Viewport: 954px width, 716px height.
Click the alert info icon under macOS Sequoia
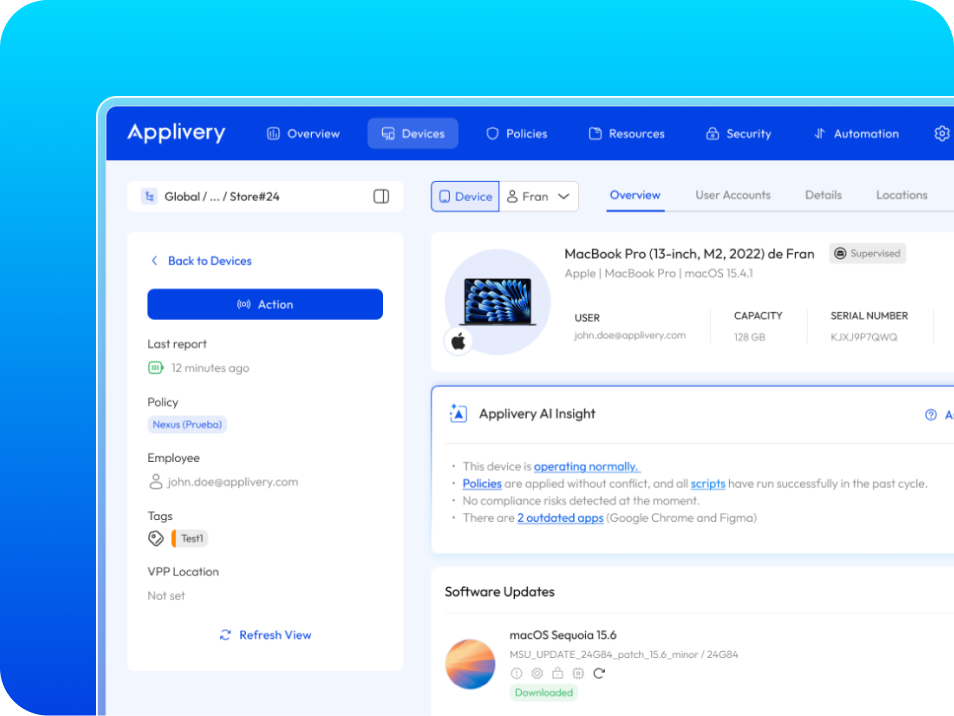tap(517, 673)
